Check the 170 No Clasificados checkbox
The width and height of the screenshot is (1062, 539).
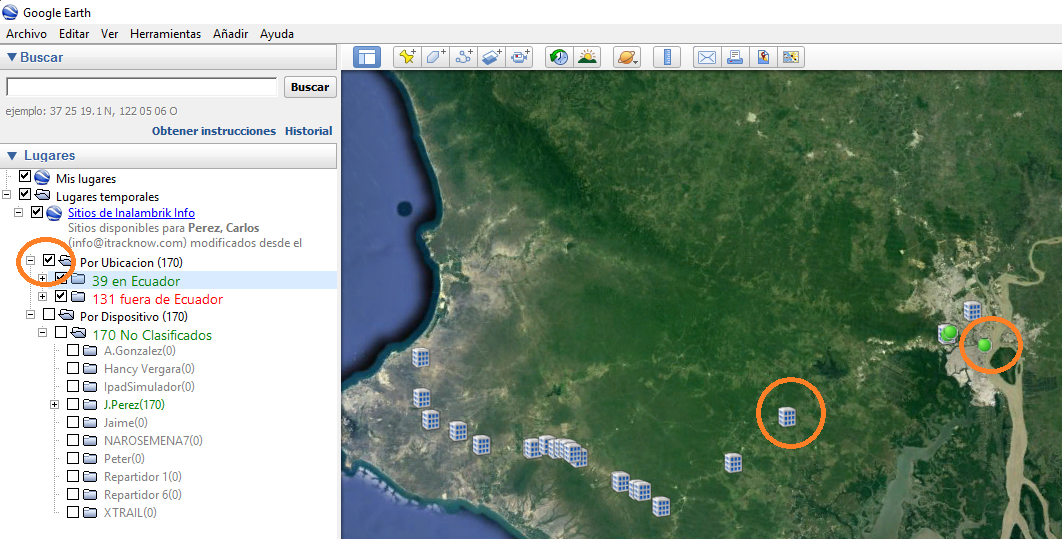61,332
